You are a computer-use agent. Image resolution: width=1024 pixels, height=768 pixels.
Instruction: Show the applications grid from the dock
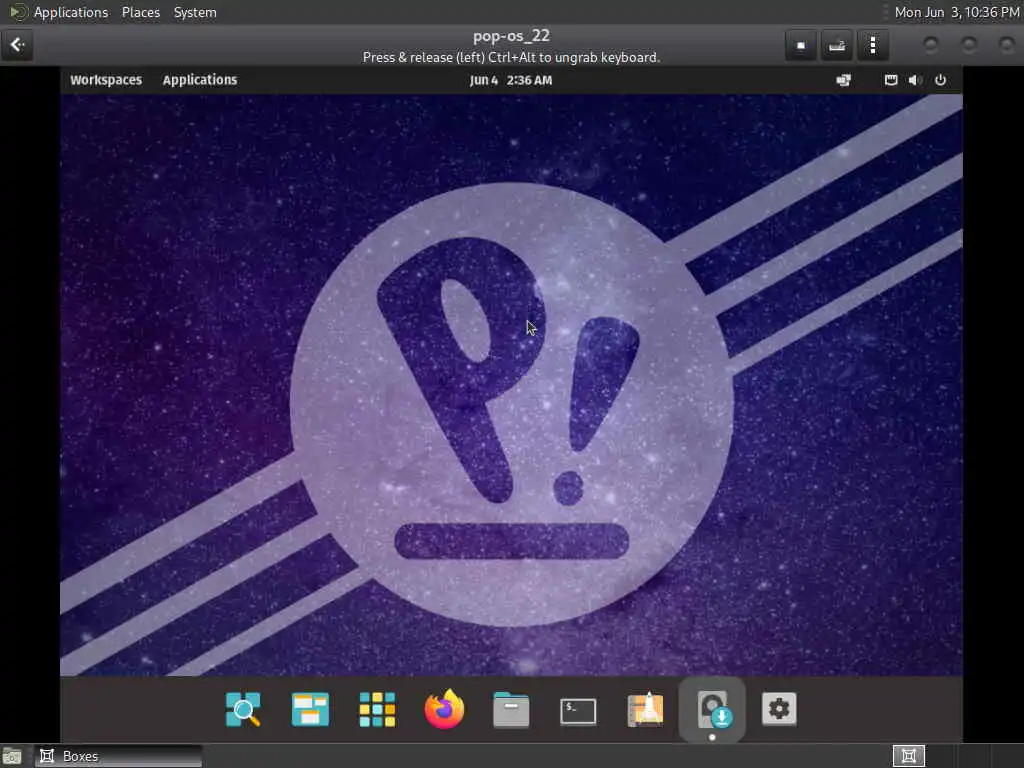tap(377, 709)
